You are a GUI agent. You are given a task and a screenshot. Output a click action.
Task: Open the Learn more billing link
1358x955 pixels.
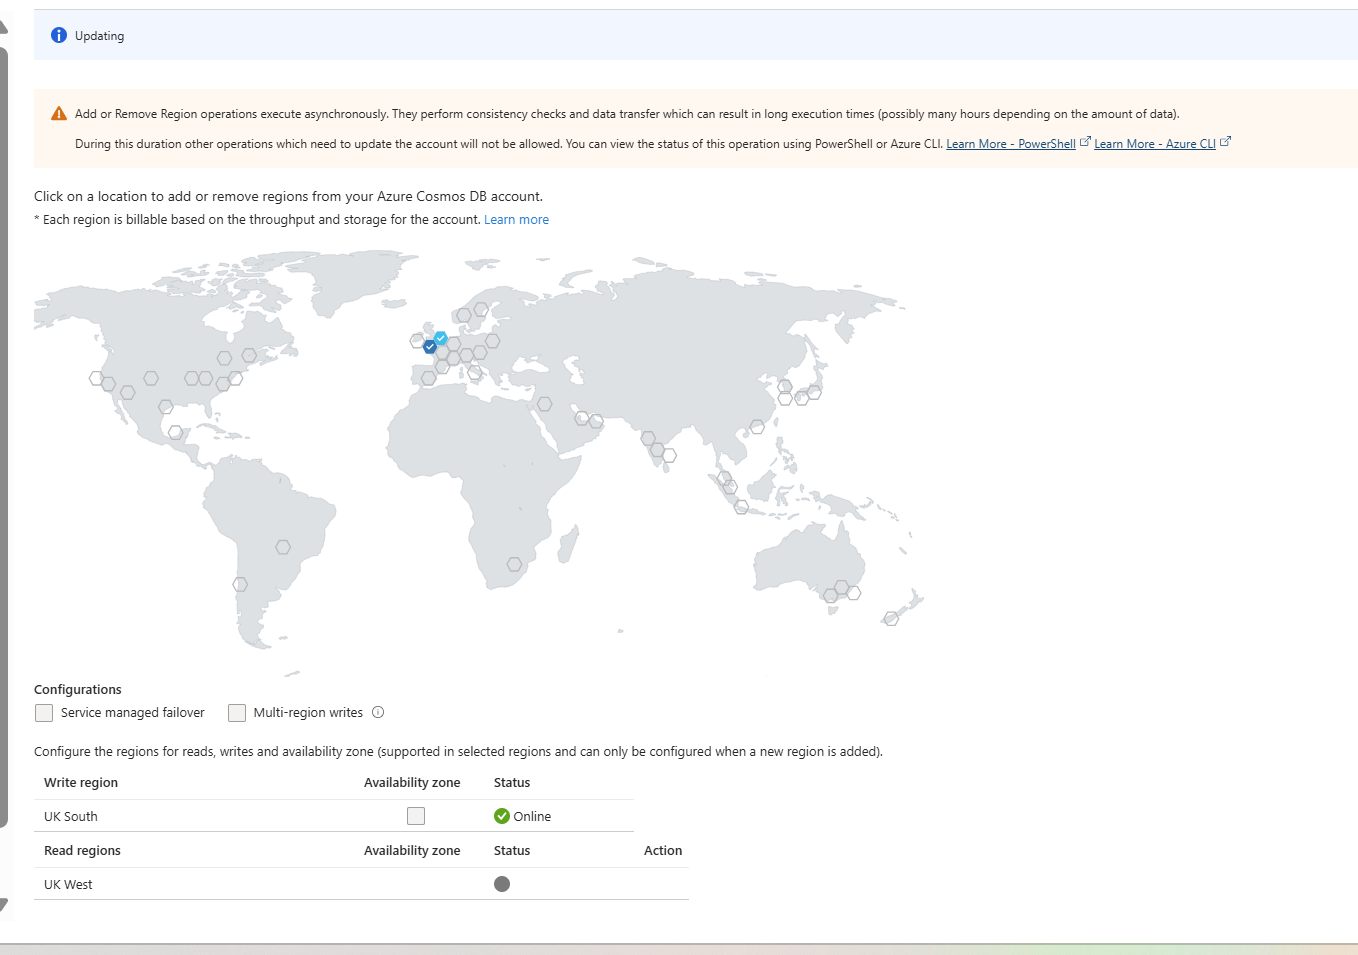coord(516,220)
